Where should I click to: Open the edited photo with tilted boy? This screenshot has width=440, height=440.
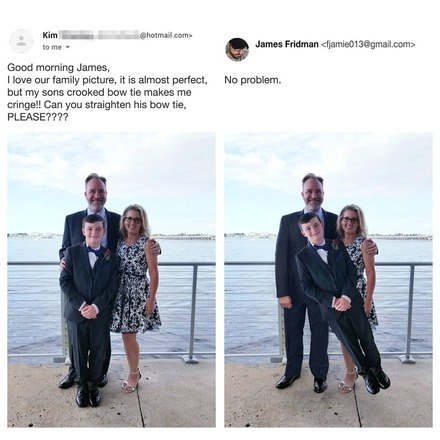click(328, 280)
